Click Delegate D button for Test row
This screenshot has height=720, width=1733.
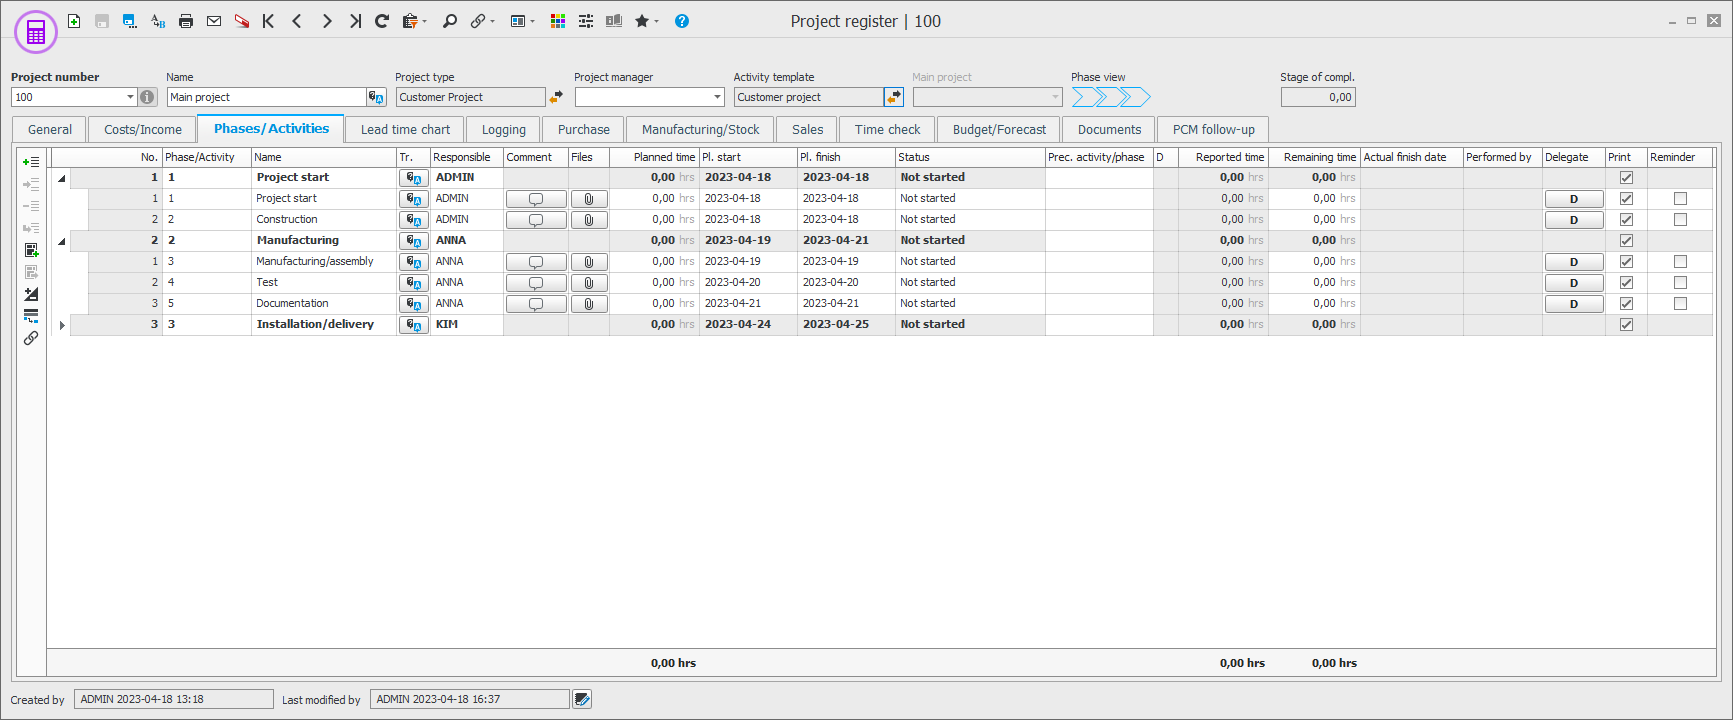(1574, 283)
